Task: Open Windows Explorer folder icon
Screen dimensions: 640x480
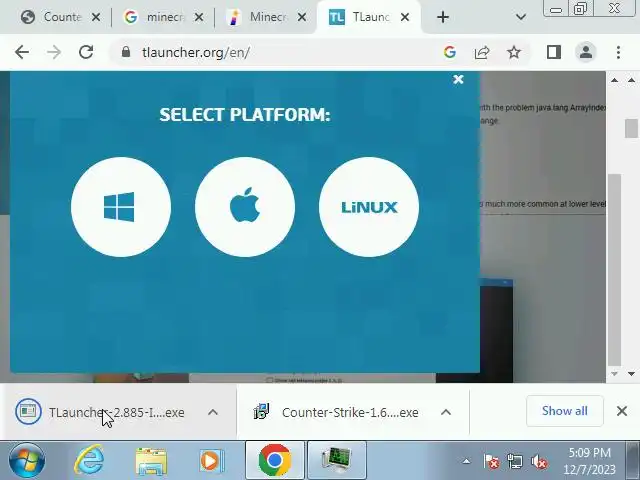Action: pyautogui.click(x=151, y=460)
